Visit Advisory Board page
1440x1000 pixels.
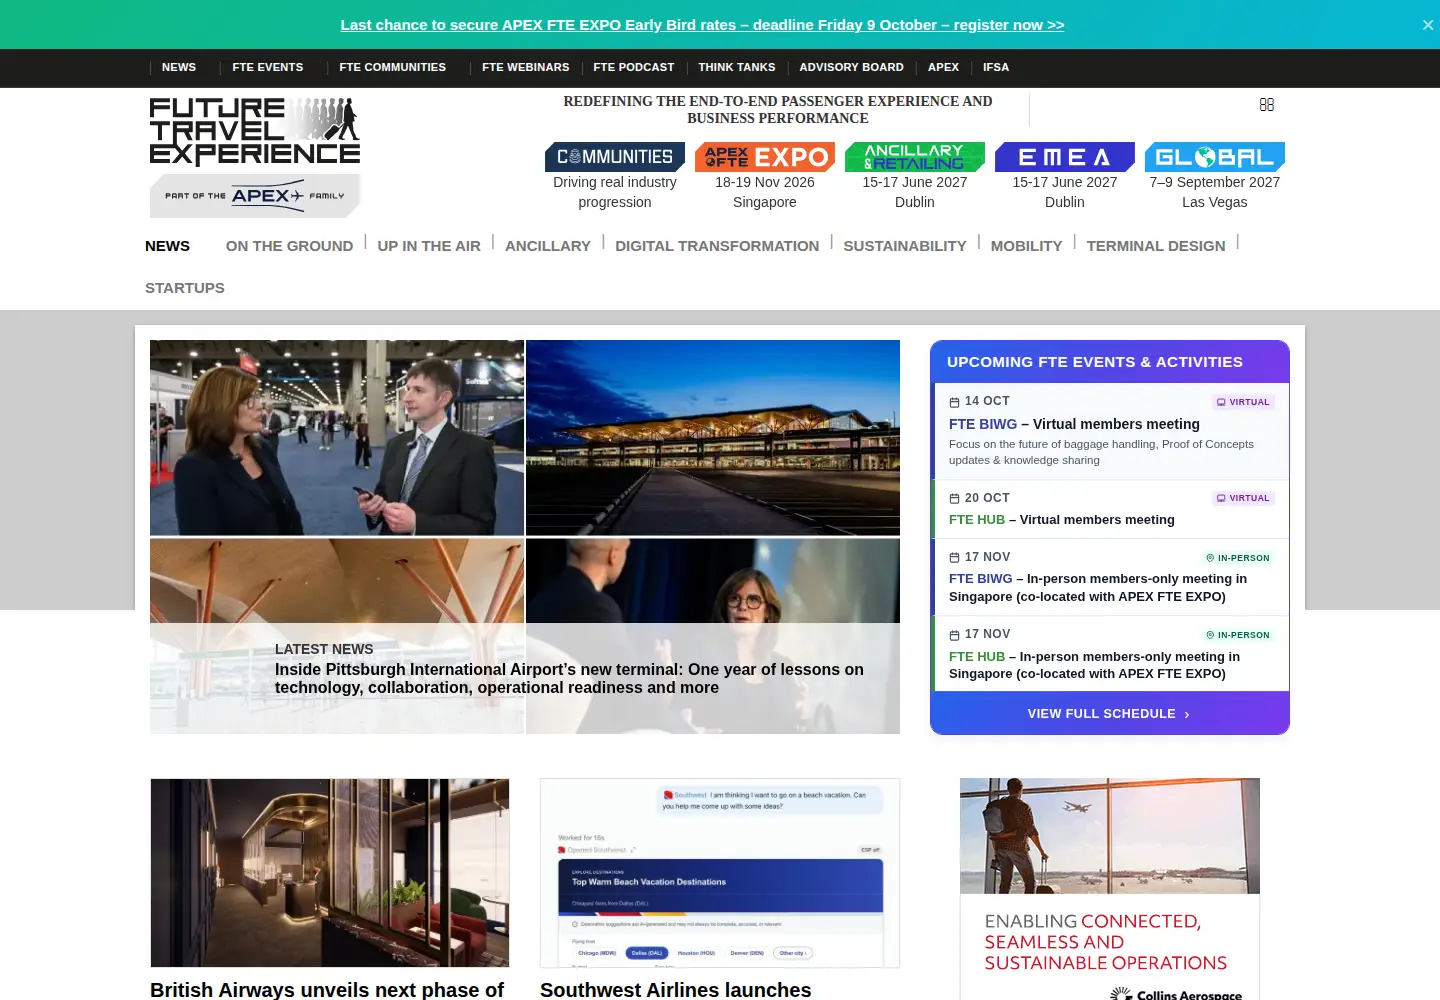852,67
